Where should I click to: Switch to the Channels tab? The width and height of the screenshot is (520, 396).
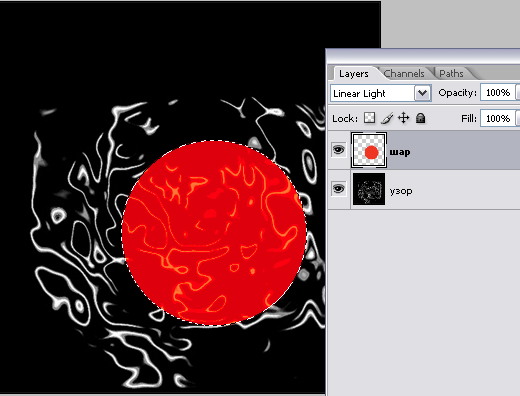click(x=404, y=73)
